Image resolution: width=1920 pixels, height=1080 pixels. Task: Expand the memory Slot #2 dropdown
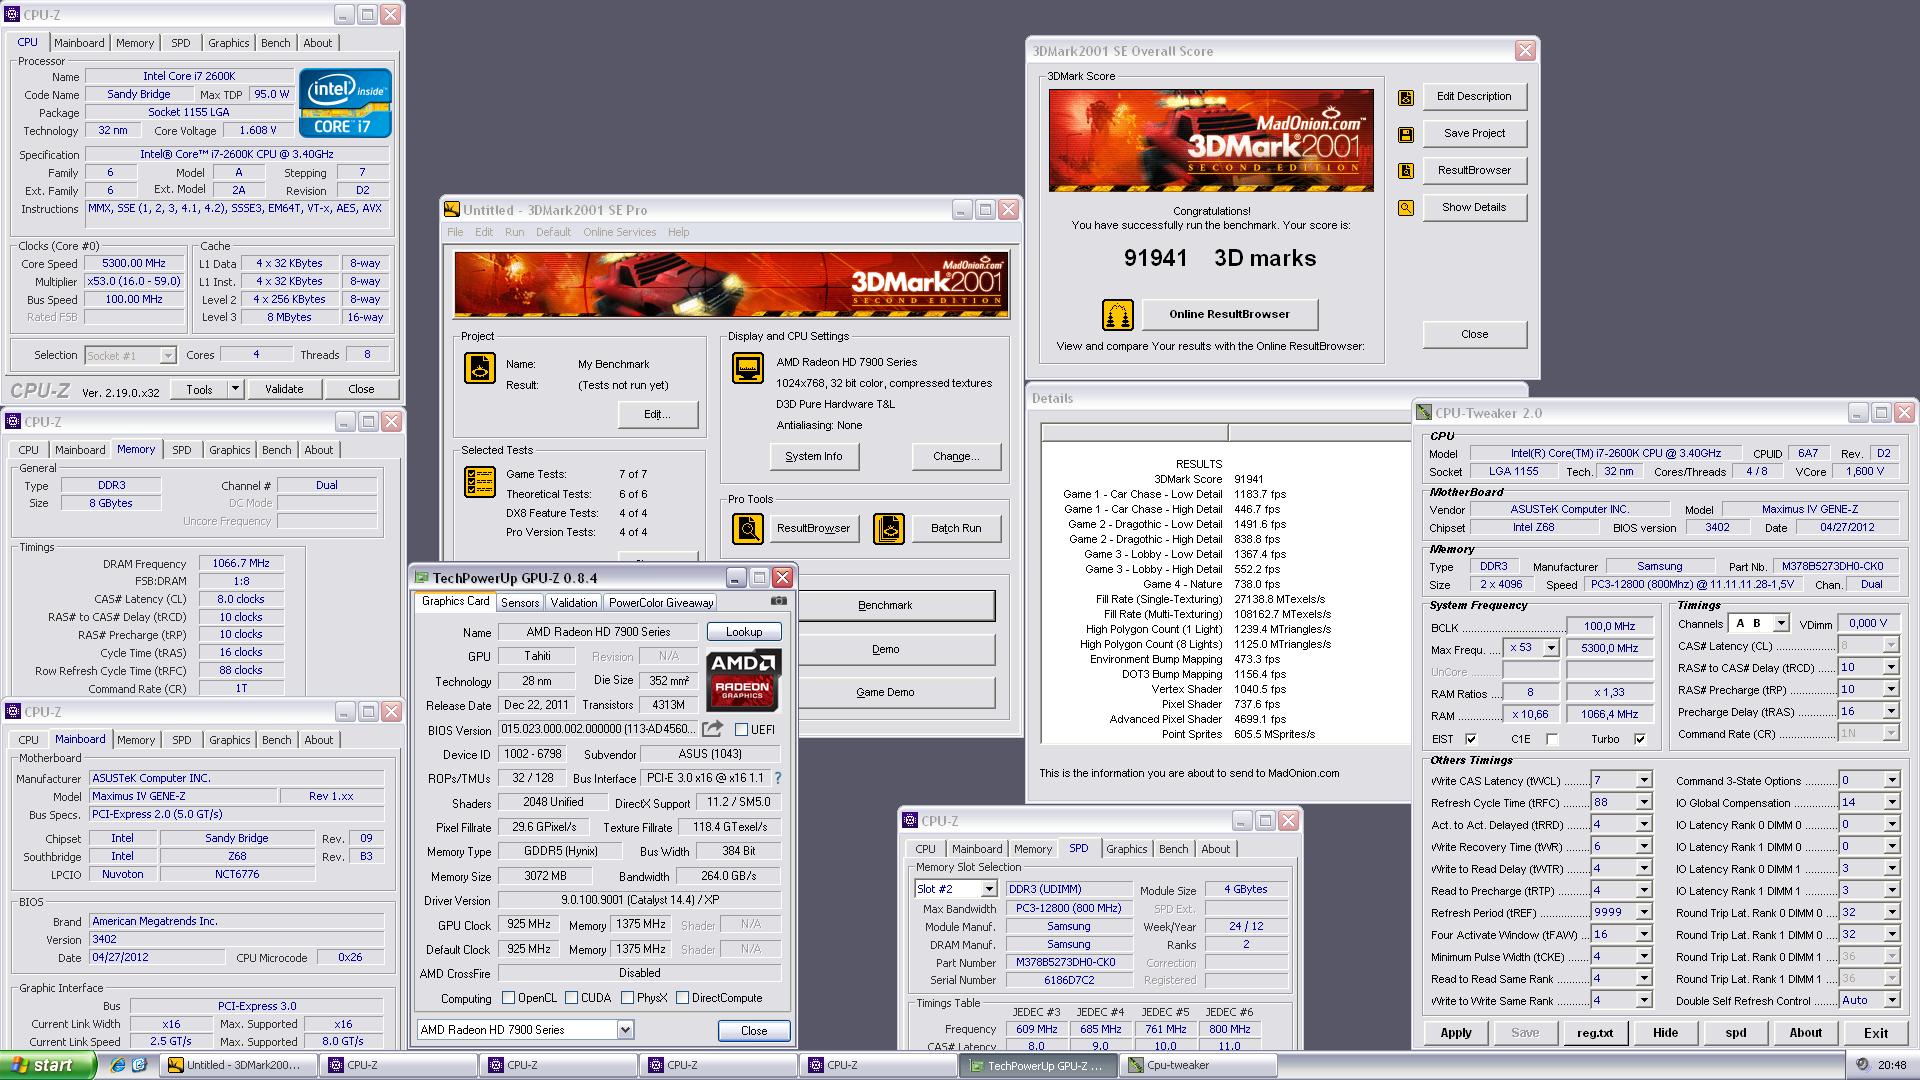[x=989, y=889]
